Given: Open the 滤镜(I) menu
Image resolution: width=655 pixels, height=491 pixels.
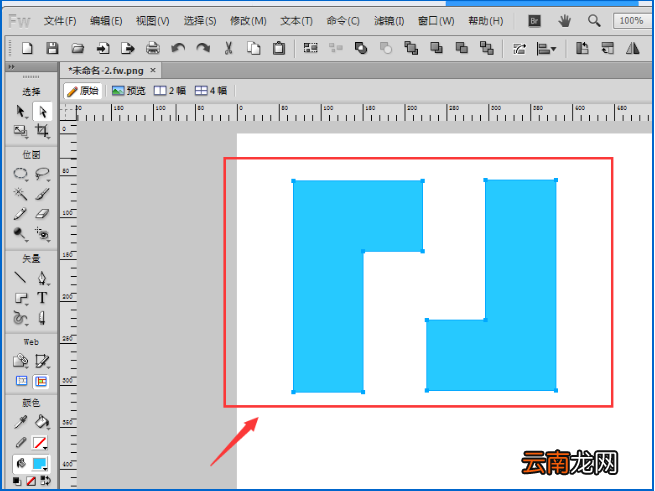Looking at the screenshot, I should (389, 20).
